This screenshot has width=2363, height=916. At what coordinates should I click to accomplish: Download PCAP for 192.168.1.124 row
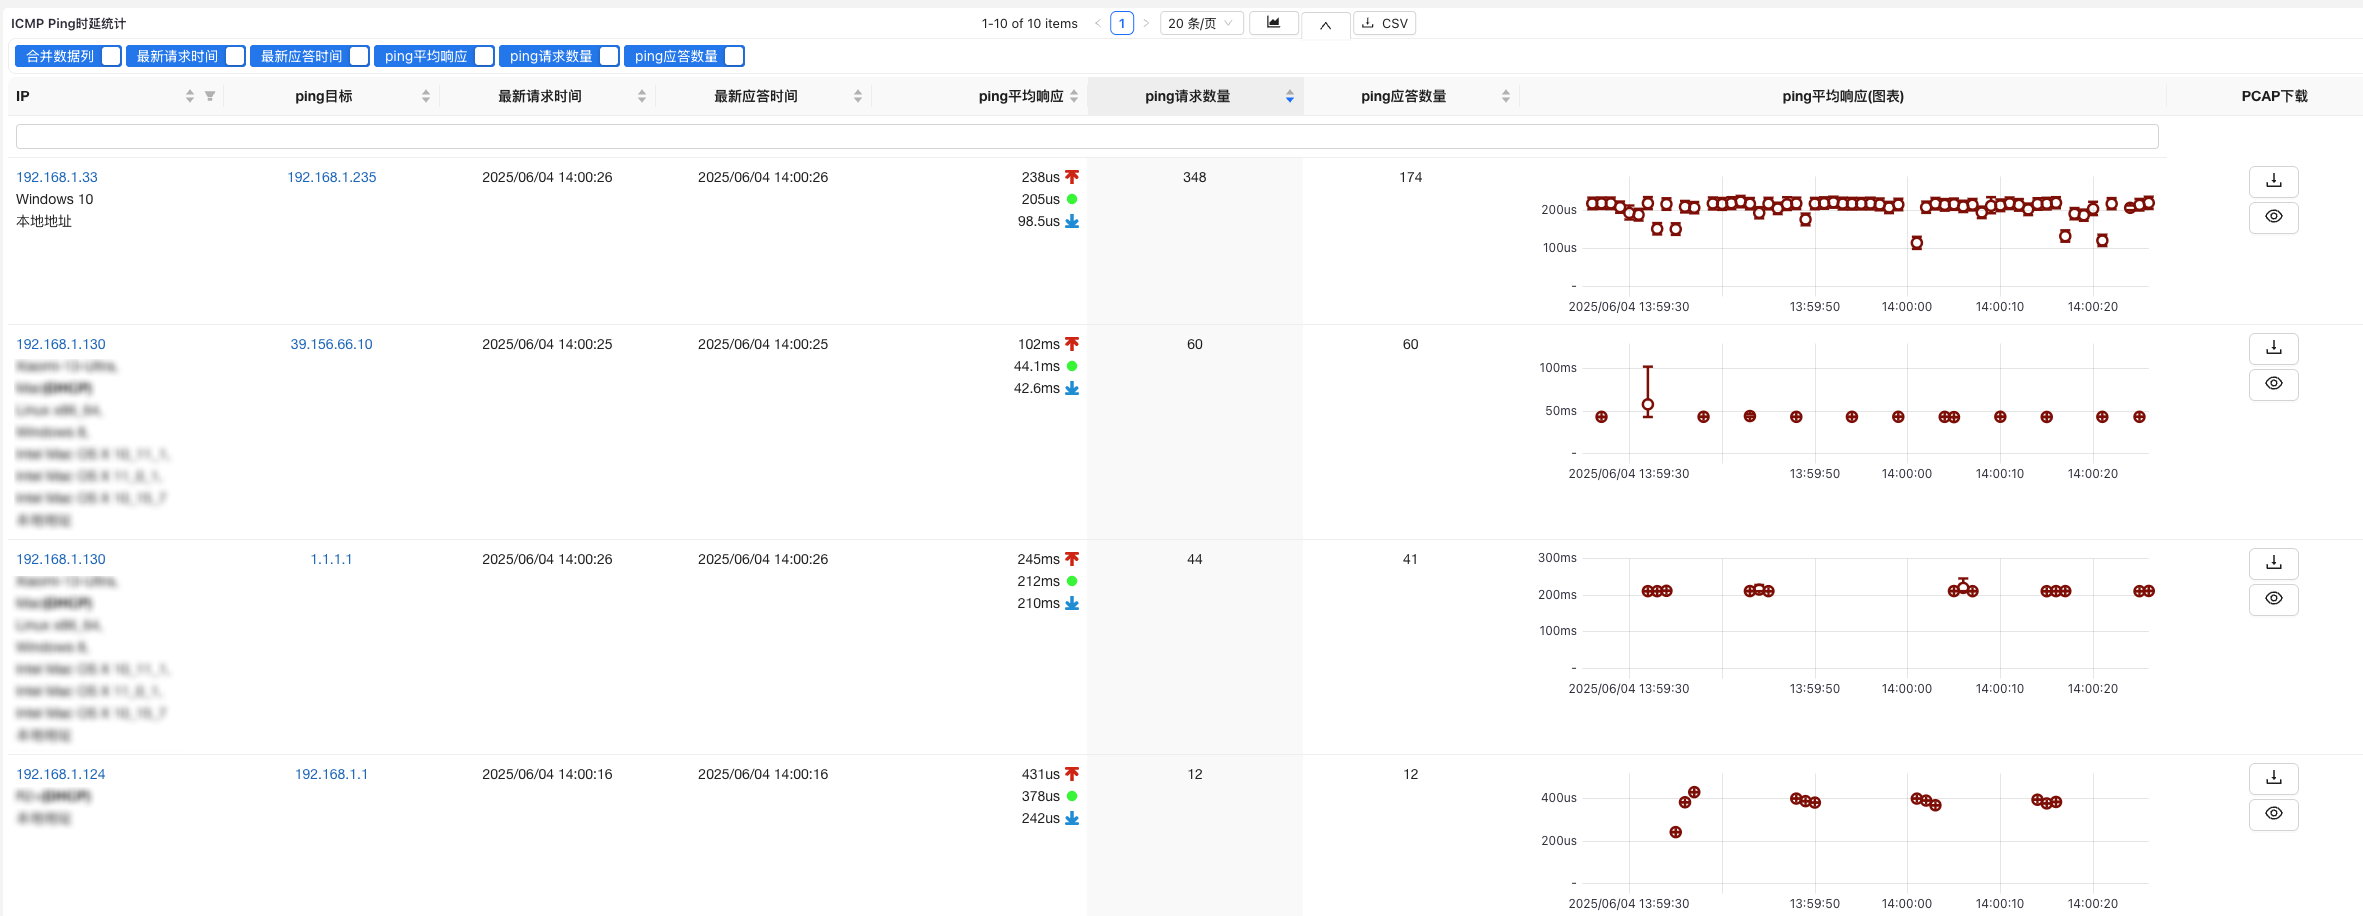pos(2273,778)
